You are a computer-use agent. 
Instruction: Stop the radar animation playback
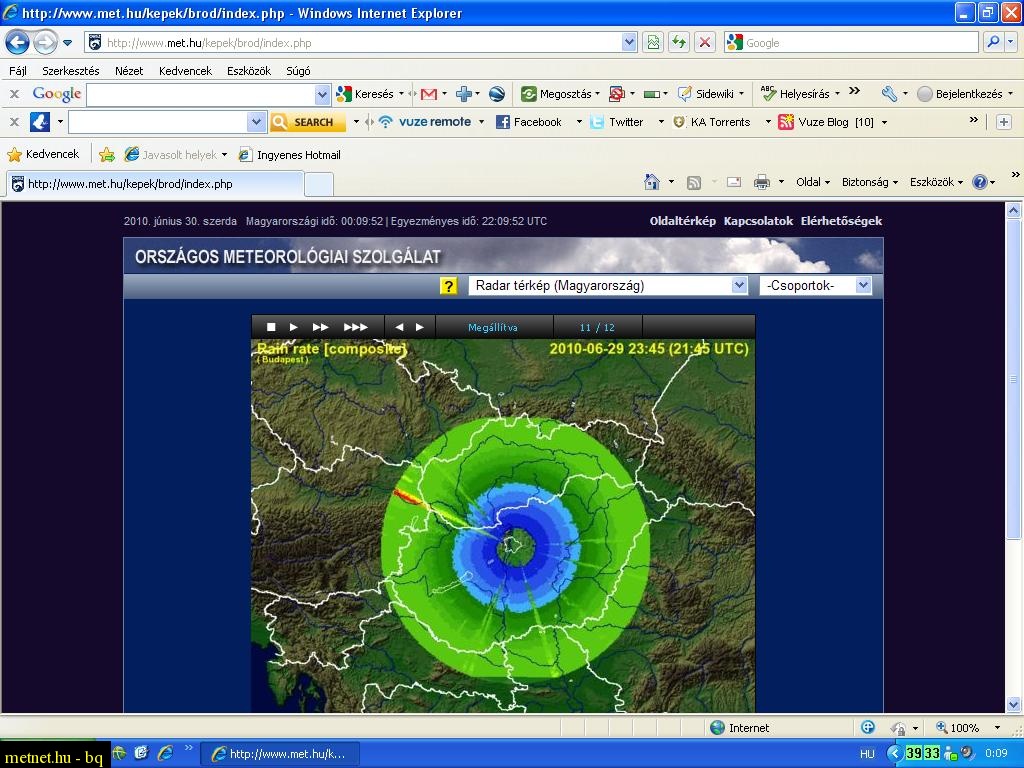pyautogui.click(x=271, y=327)
